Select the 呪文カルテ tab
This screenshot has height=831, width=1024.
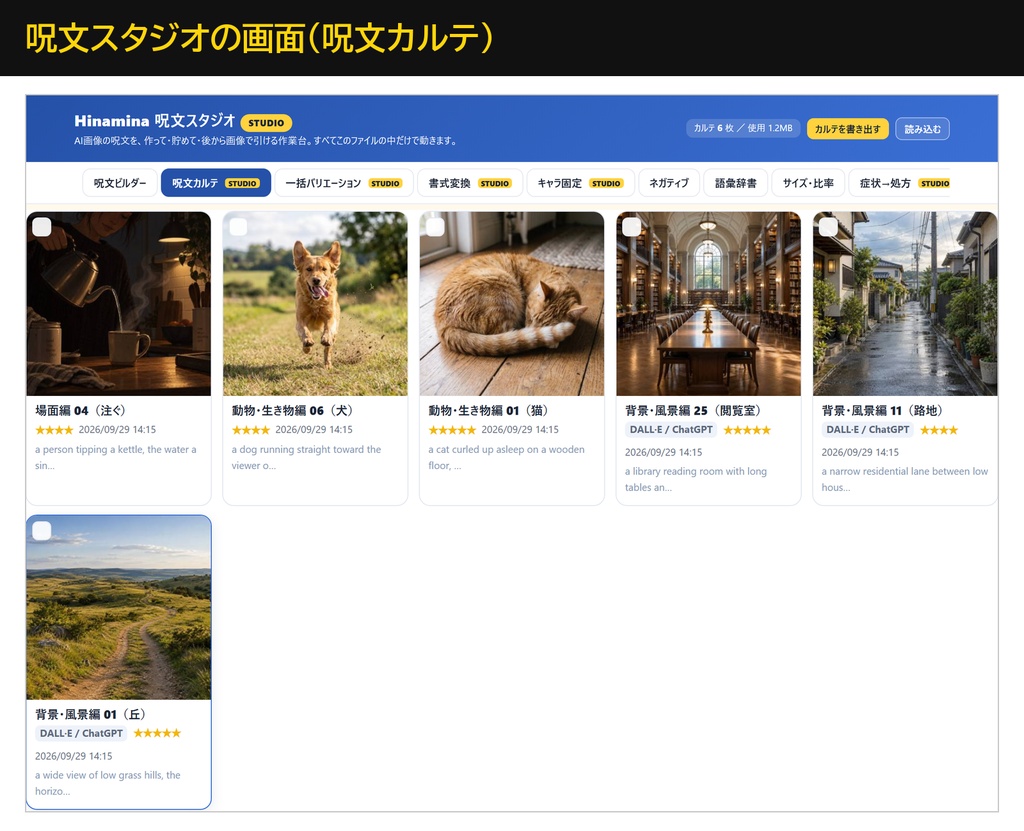pos(216,183)
